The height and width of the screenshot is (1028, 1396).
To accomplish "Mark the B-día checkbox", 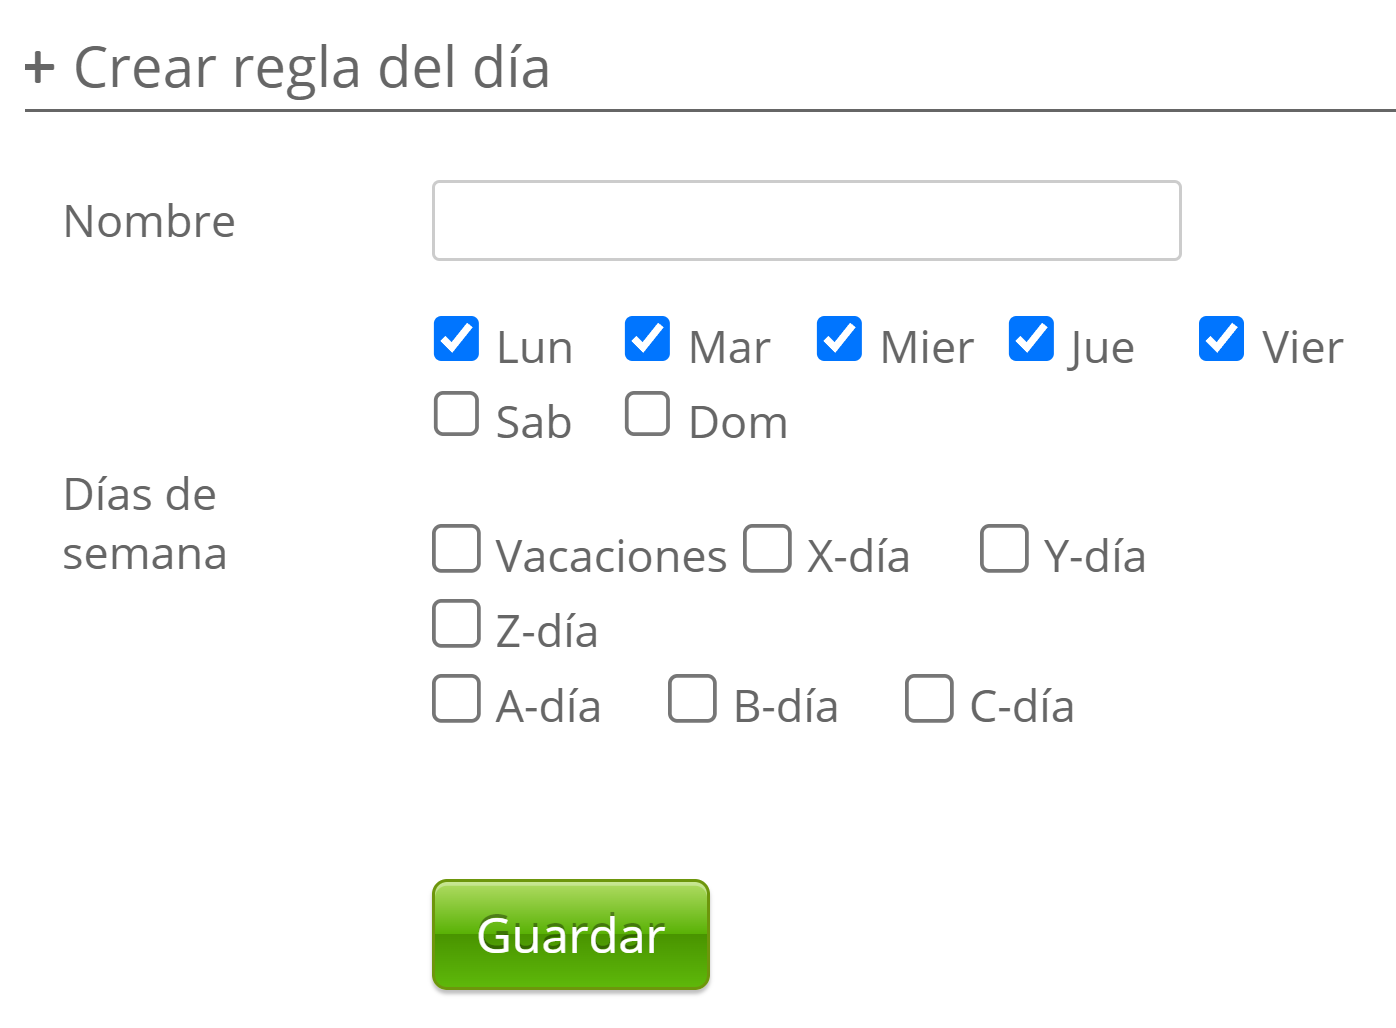I will pos(692,699).
